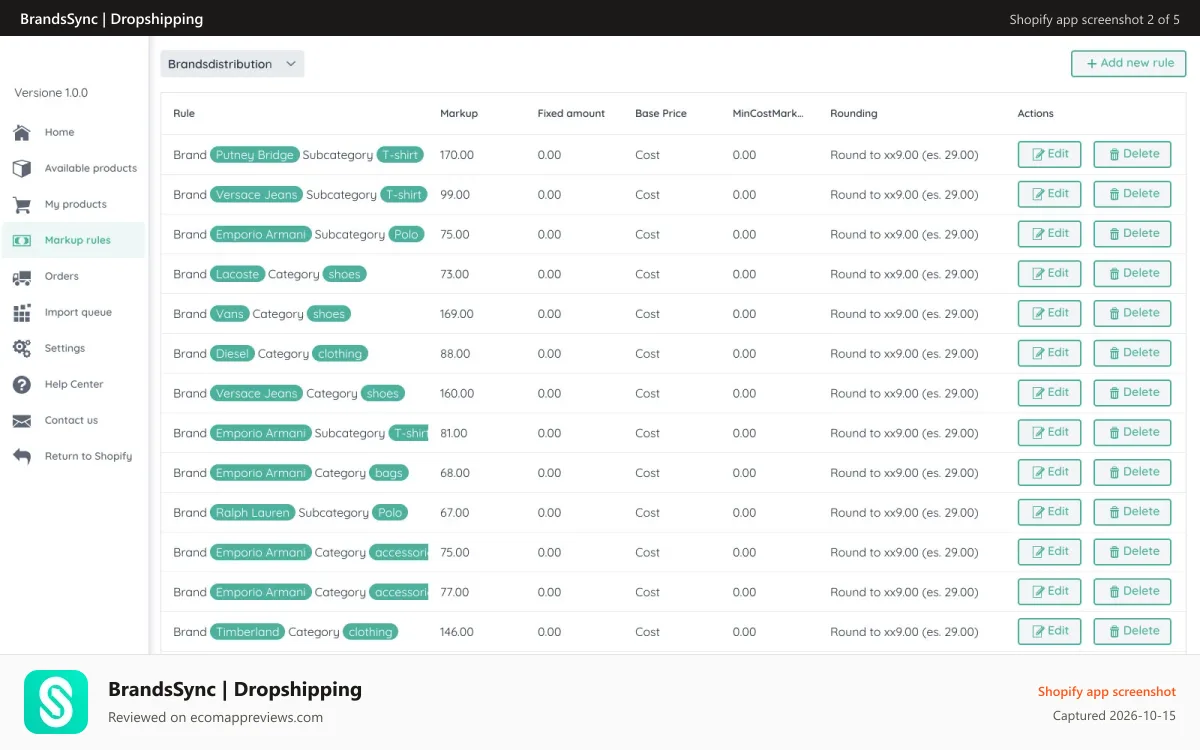
Task: Click the Base Price column header
Action: tap(661, 114)
